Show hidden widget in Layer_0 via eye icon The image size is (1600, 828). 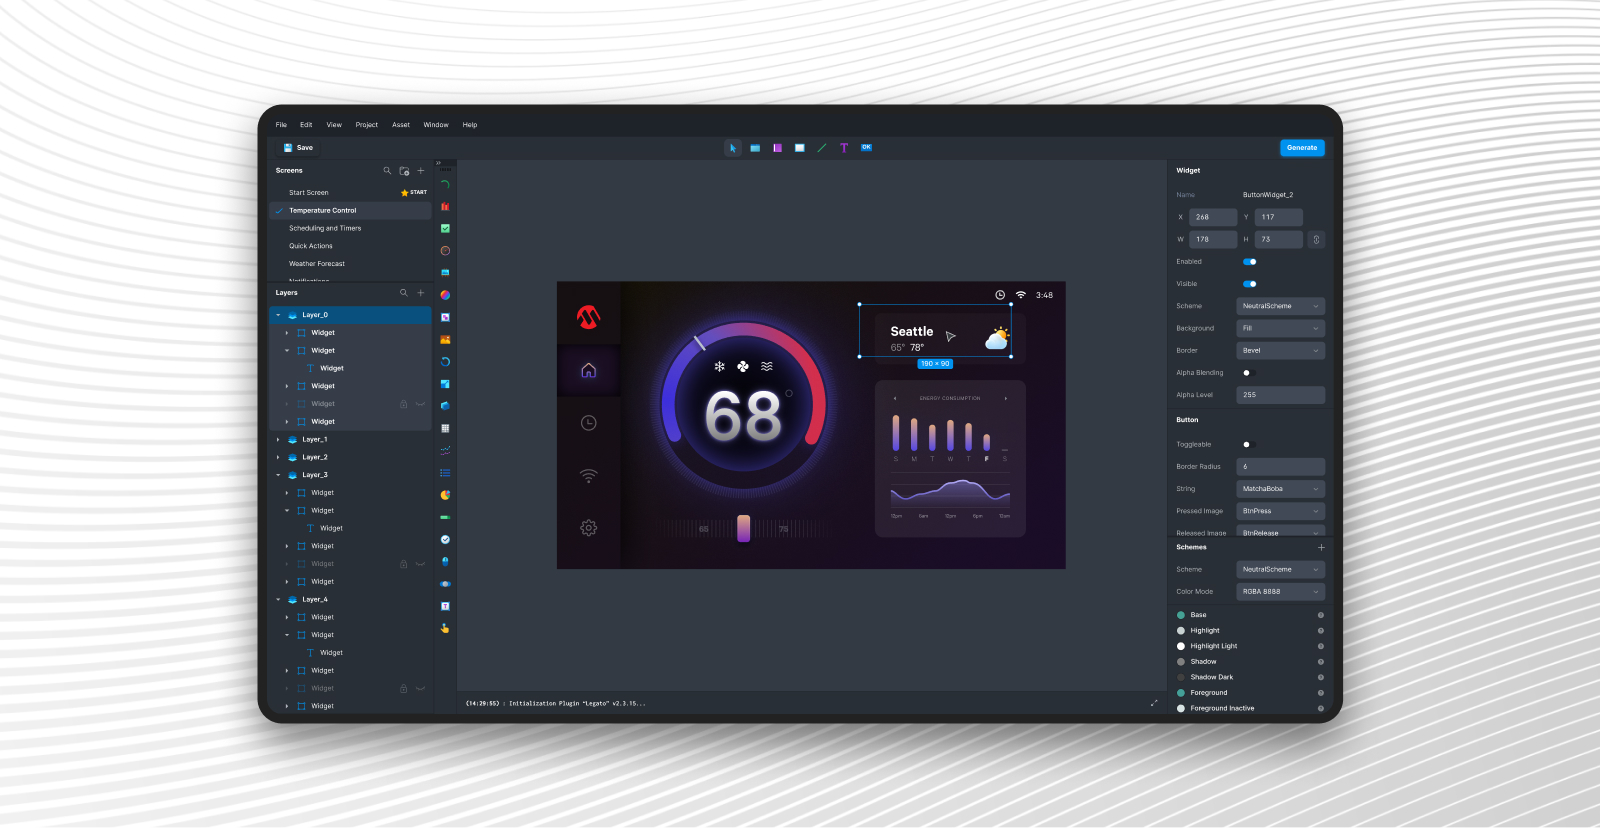point(420,404)
